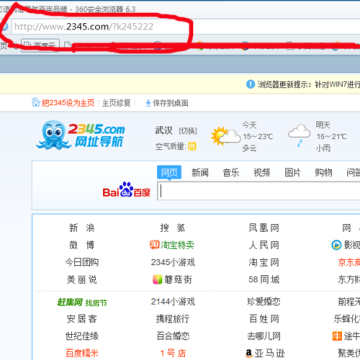Open the 主页修复 link
Screen dimensions: 360x360
tap(116, 103)
